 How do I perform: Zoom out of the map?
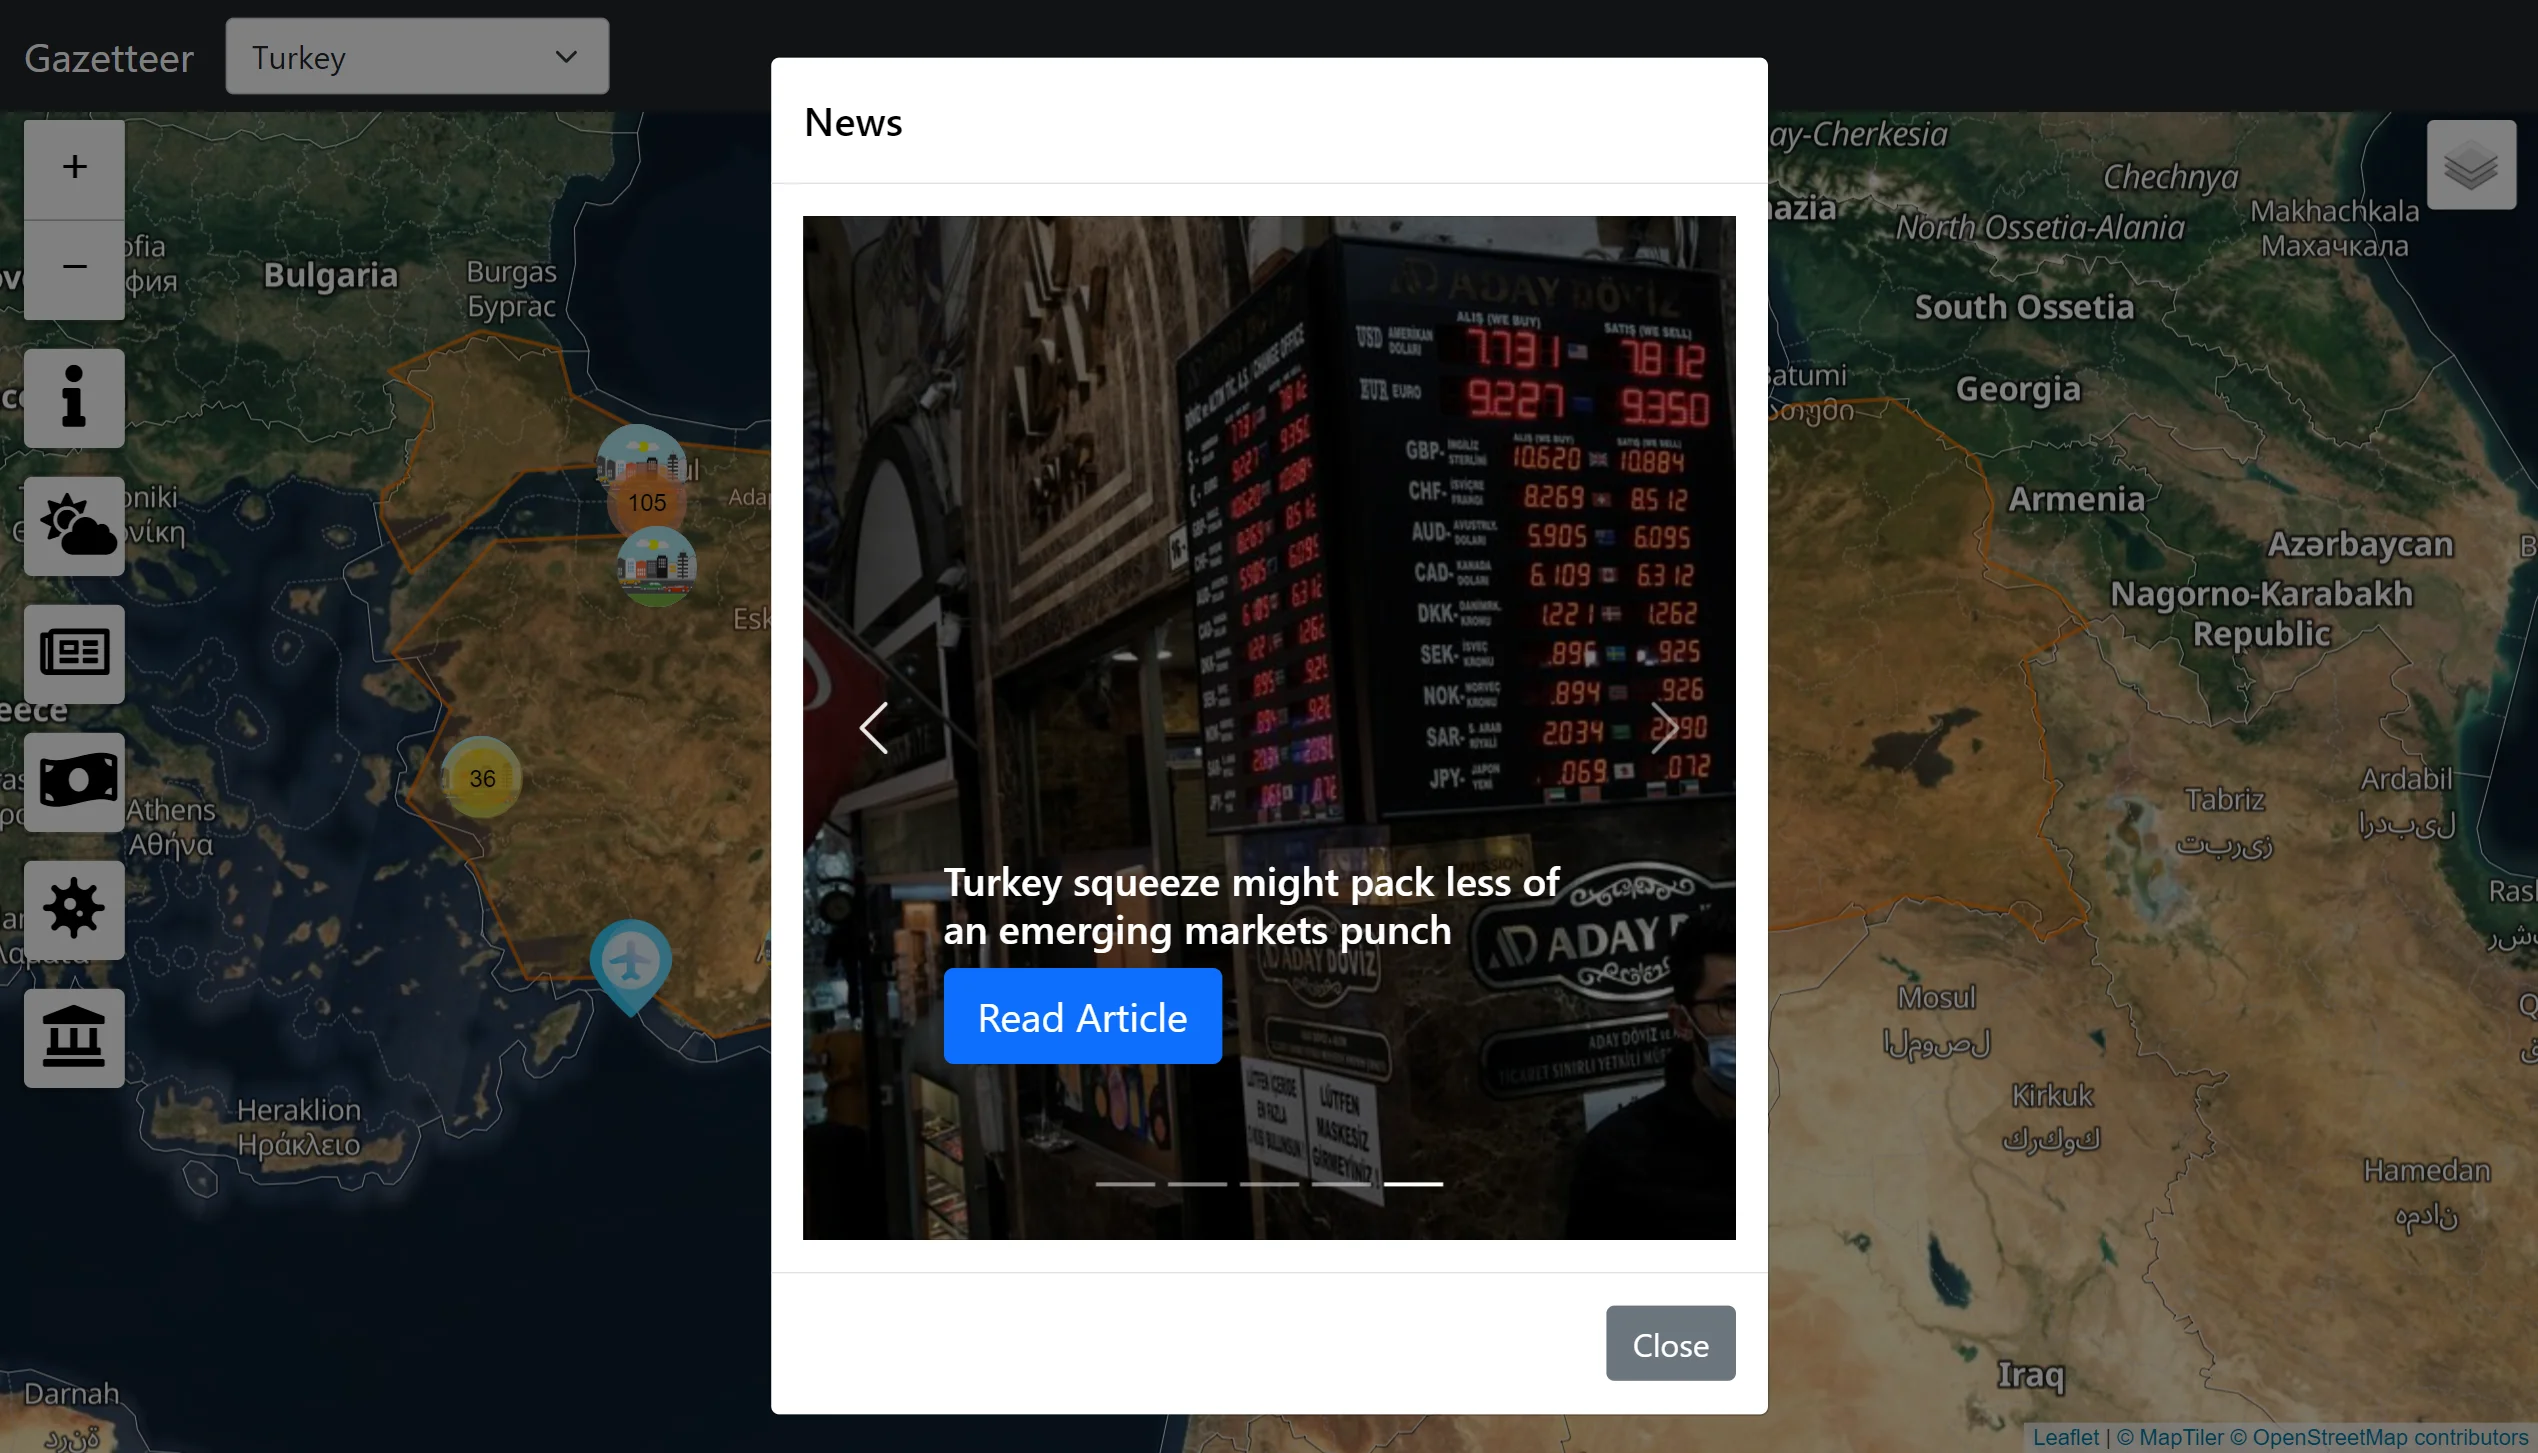73,266
